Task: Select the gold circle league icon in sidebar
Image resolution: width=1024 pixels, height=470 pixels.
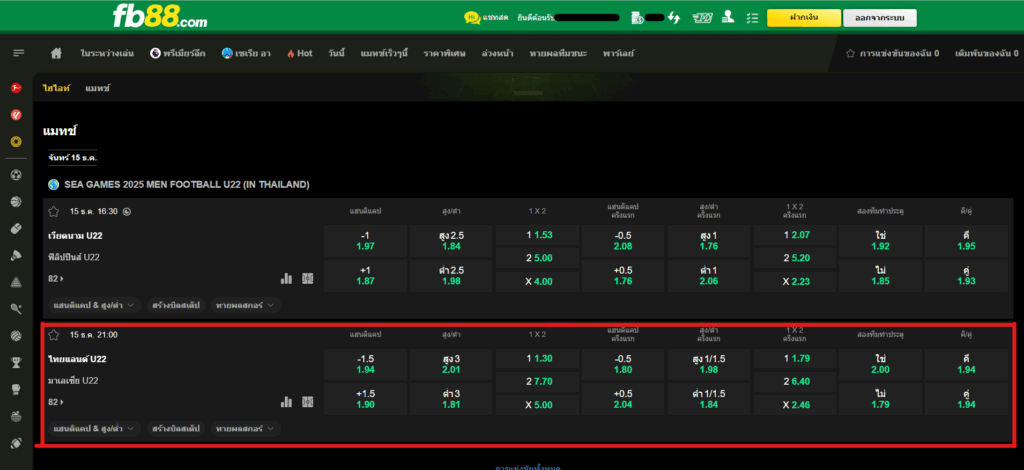Action: tap(16, 141)
